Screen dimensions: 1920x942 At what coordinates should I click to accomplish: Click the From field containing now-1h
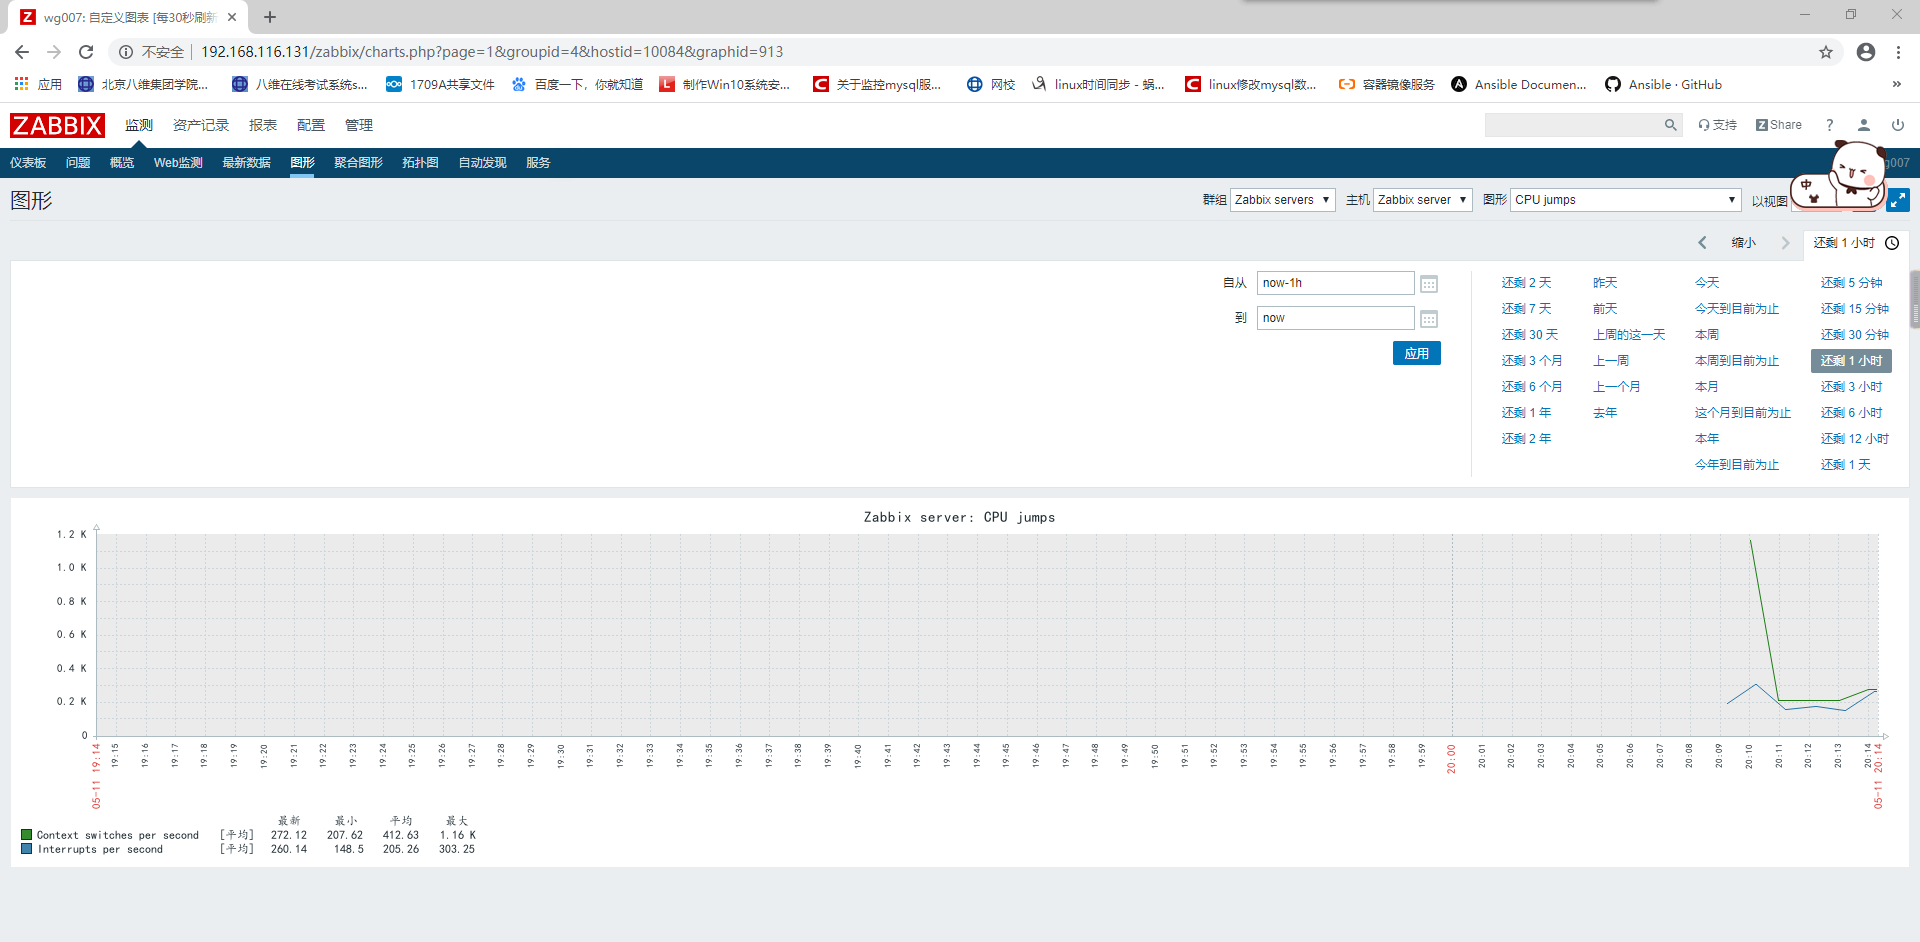[1335, 283]
